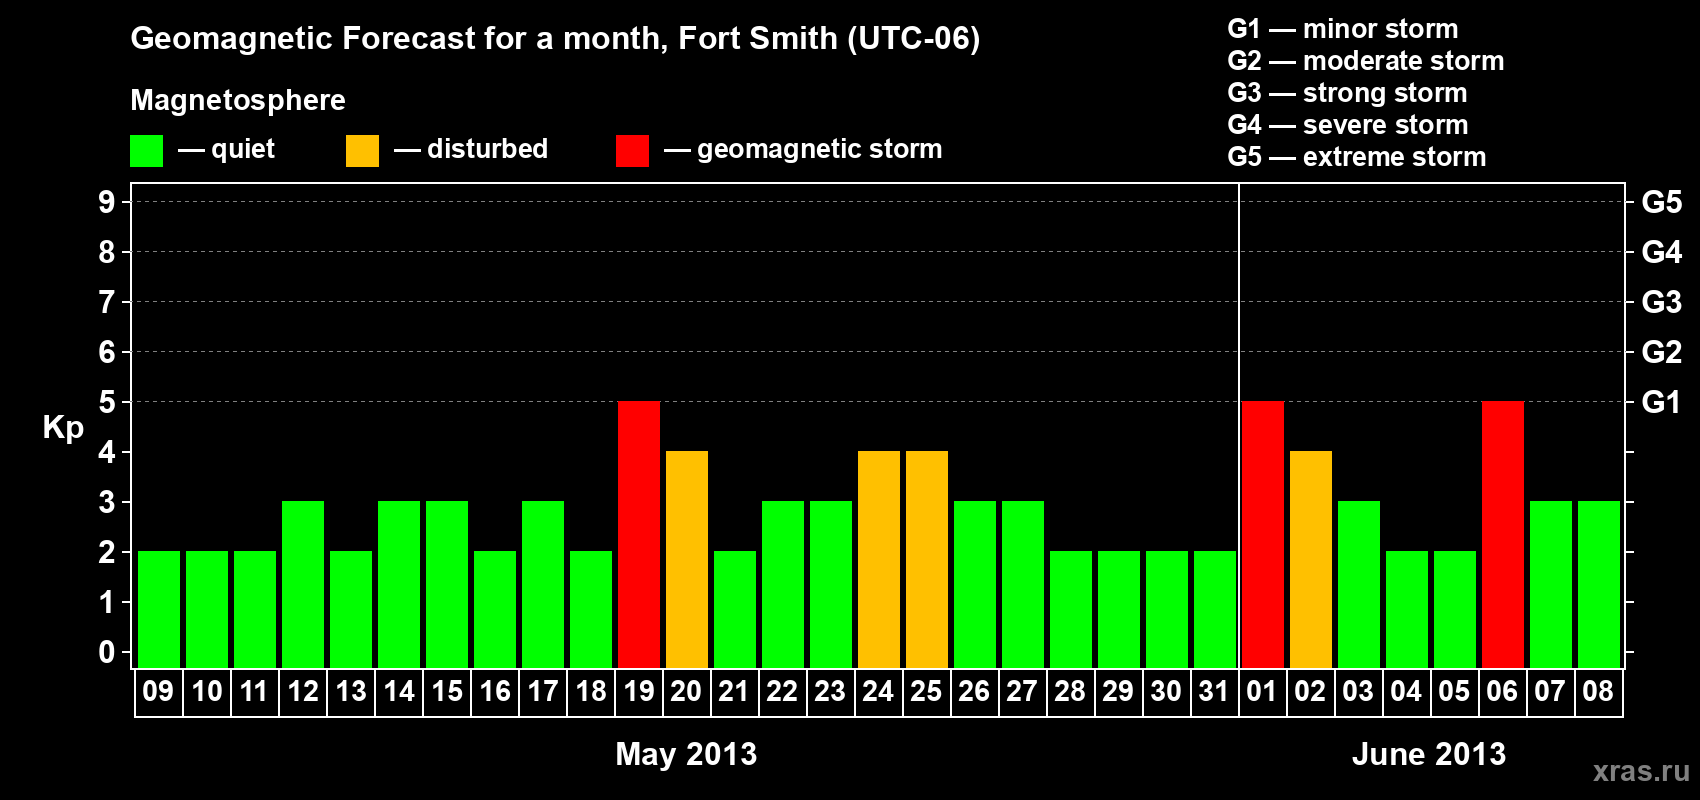Click the G4 label on right axis
The height and width of the screenshot is (800, 1700).
point(1662,252)
